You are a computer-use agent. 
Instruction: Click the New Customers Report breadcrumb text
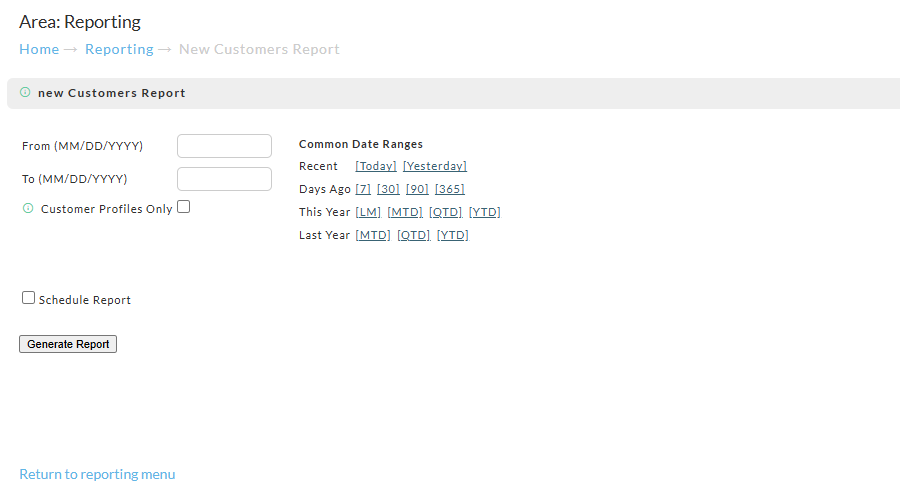[x=259, y=49]
